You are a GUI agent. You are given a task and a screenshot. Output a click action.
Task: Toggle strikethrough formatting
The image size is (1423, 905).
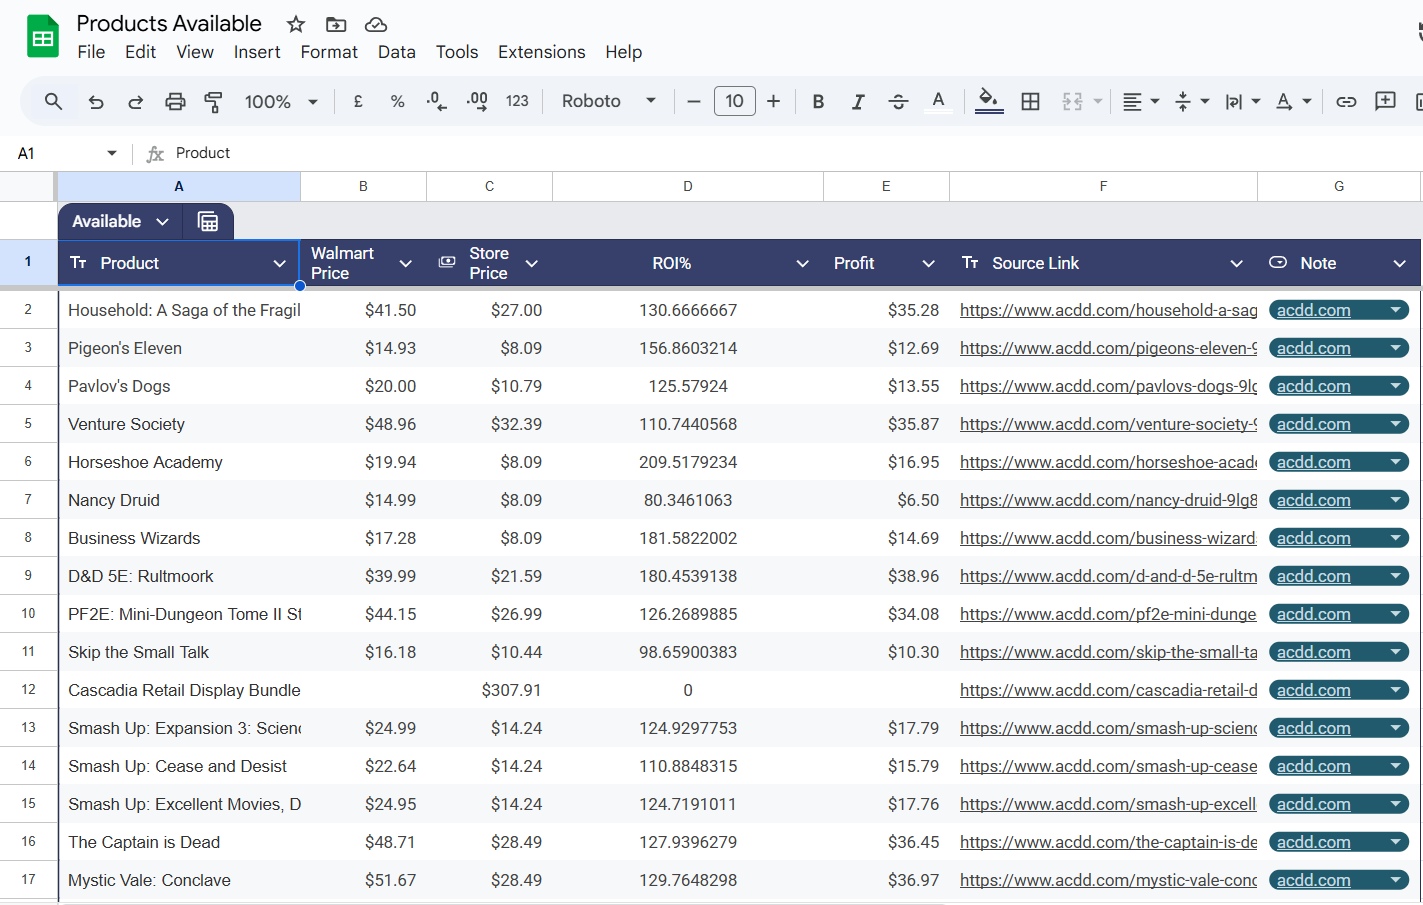(898, 101)
